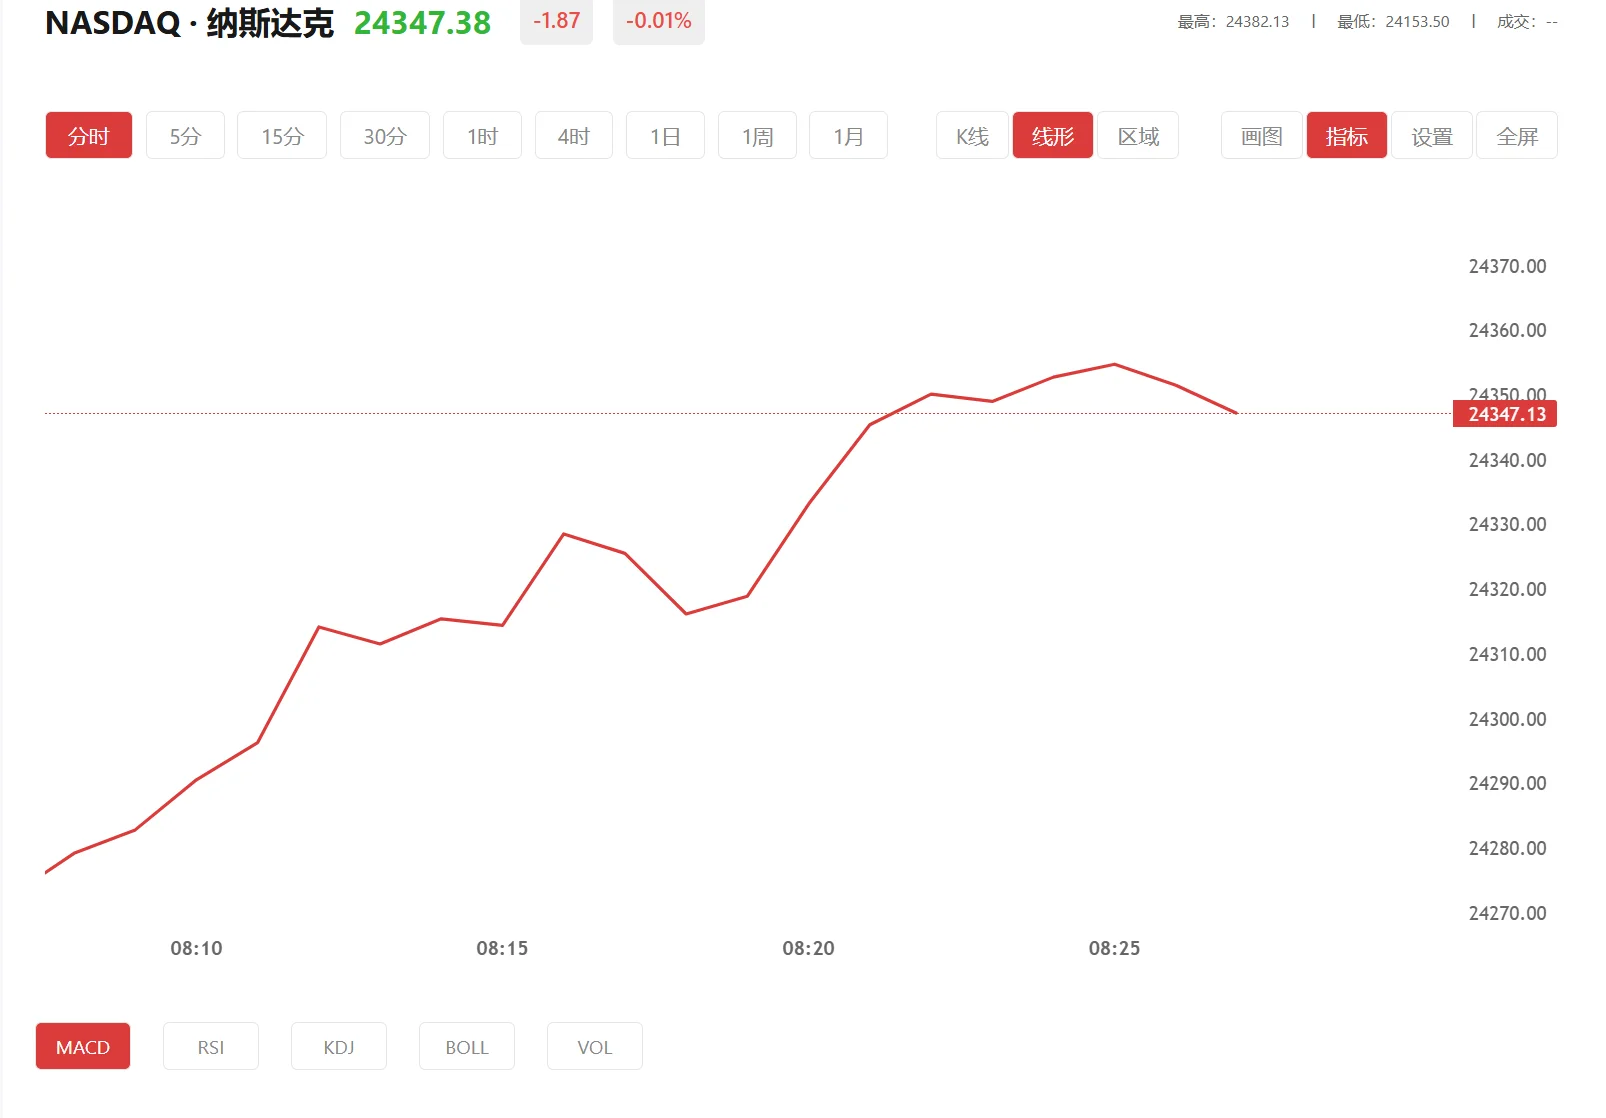Select the 5分 timeframe
1606x1118 pixels.
pyautogui.click(x=185, y=135)
